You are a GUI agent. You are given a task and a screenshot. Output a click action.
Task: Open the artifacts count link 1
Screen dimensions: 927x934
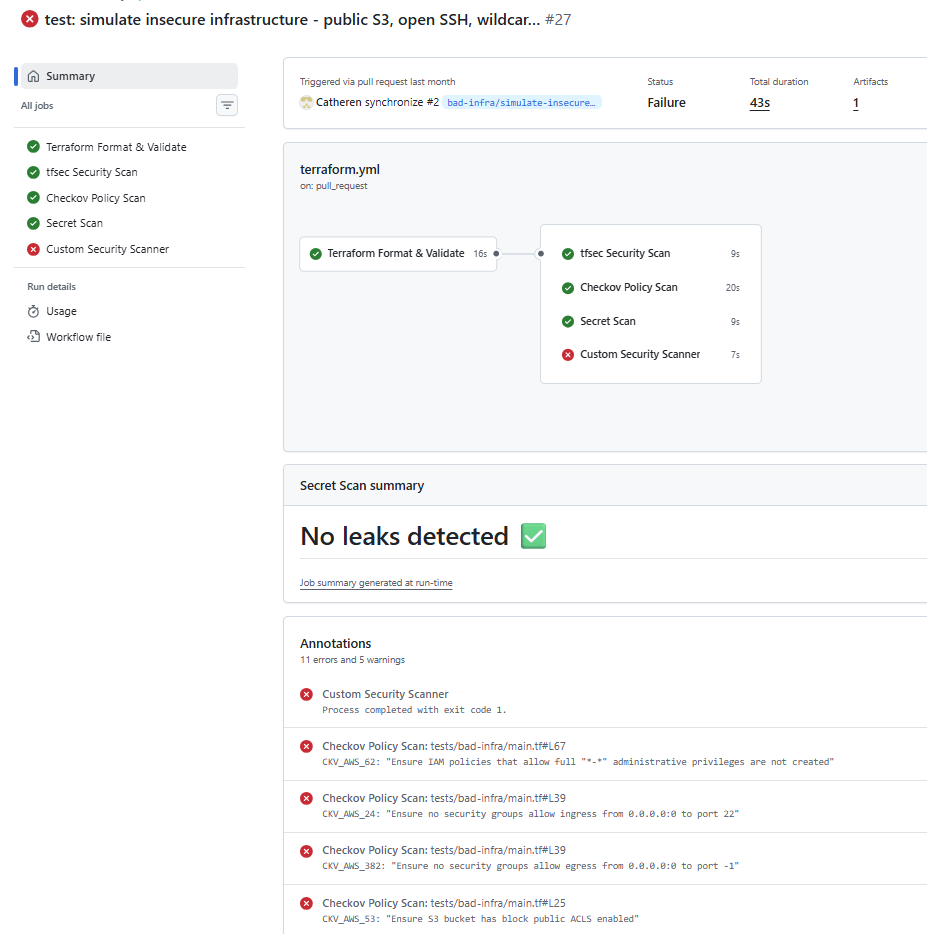click(x=856, y=103)
